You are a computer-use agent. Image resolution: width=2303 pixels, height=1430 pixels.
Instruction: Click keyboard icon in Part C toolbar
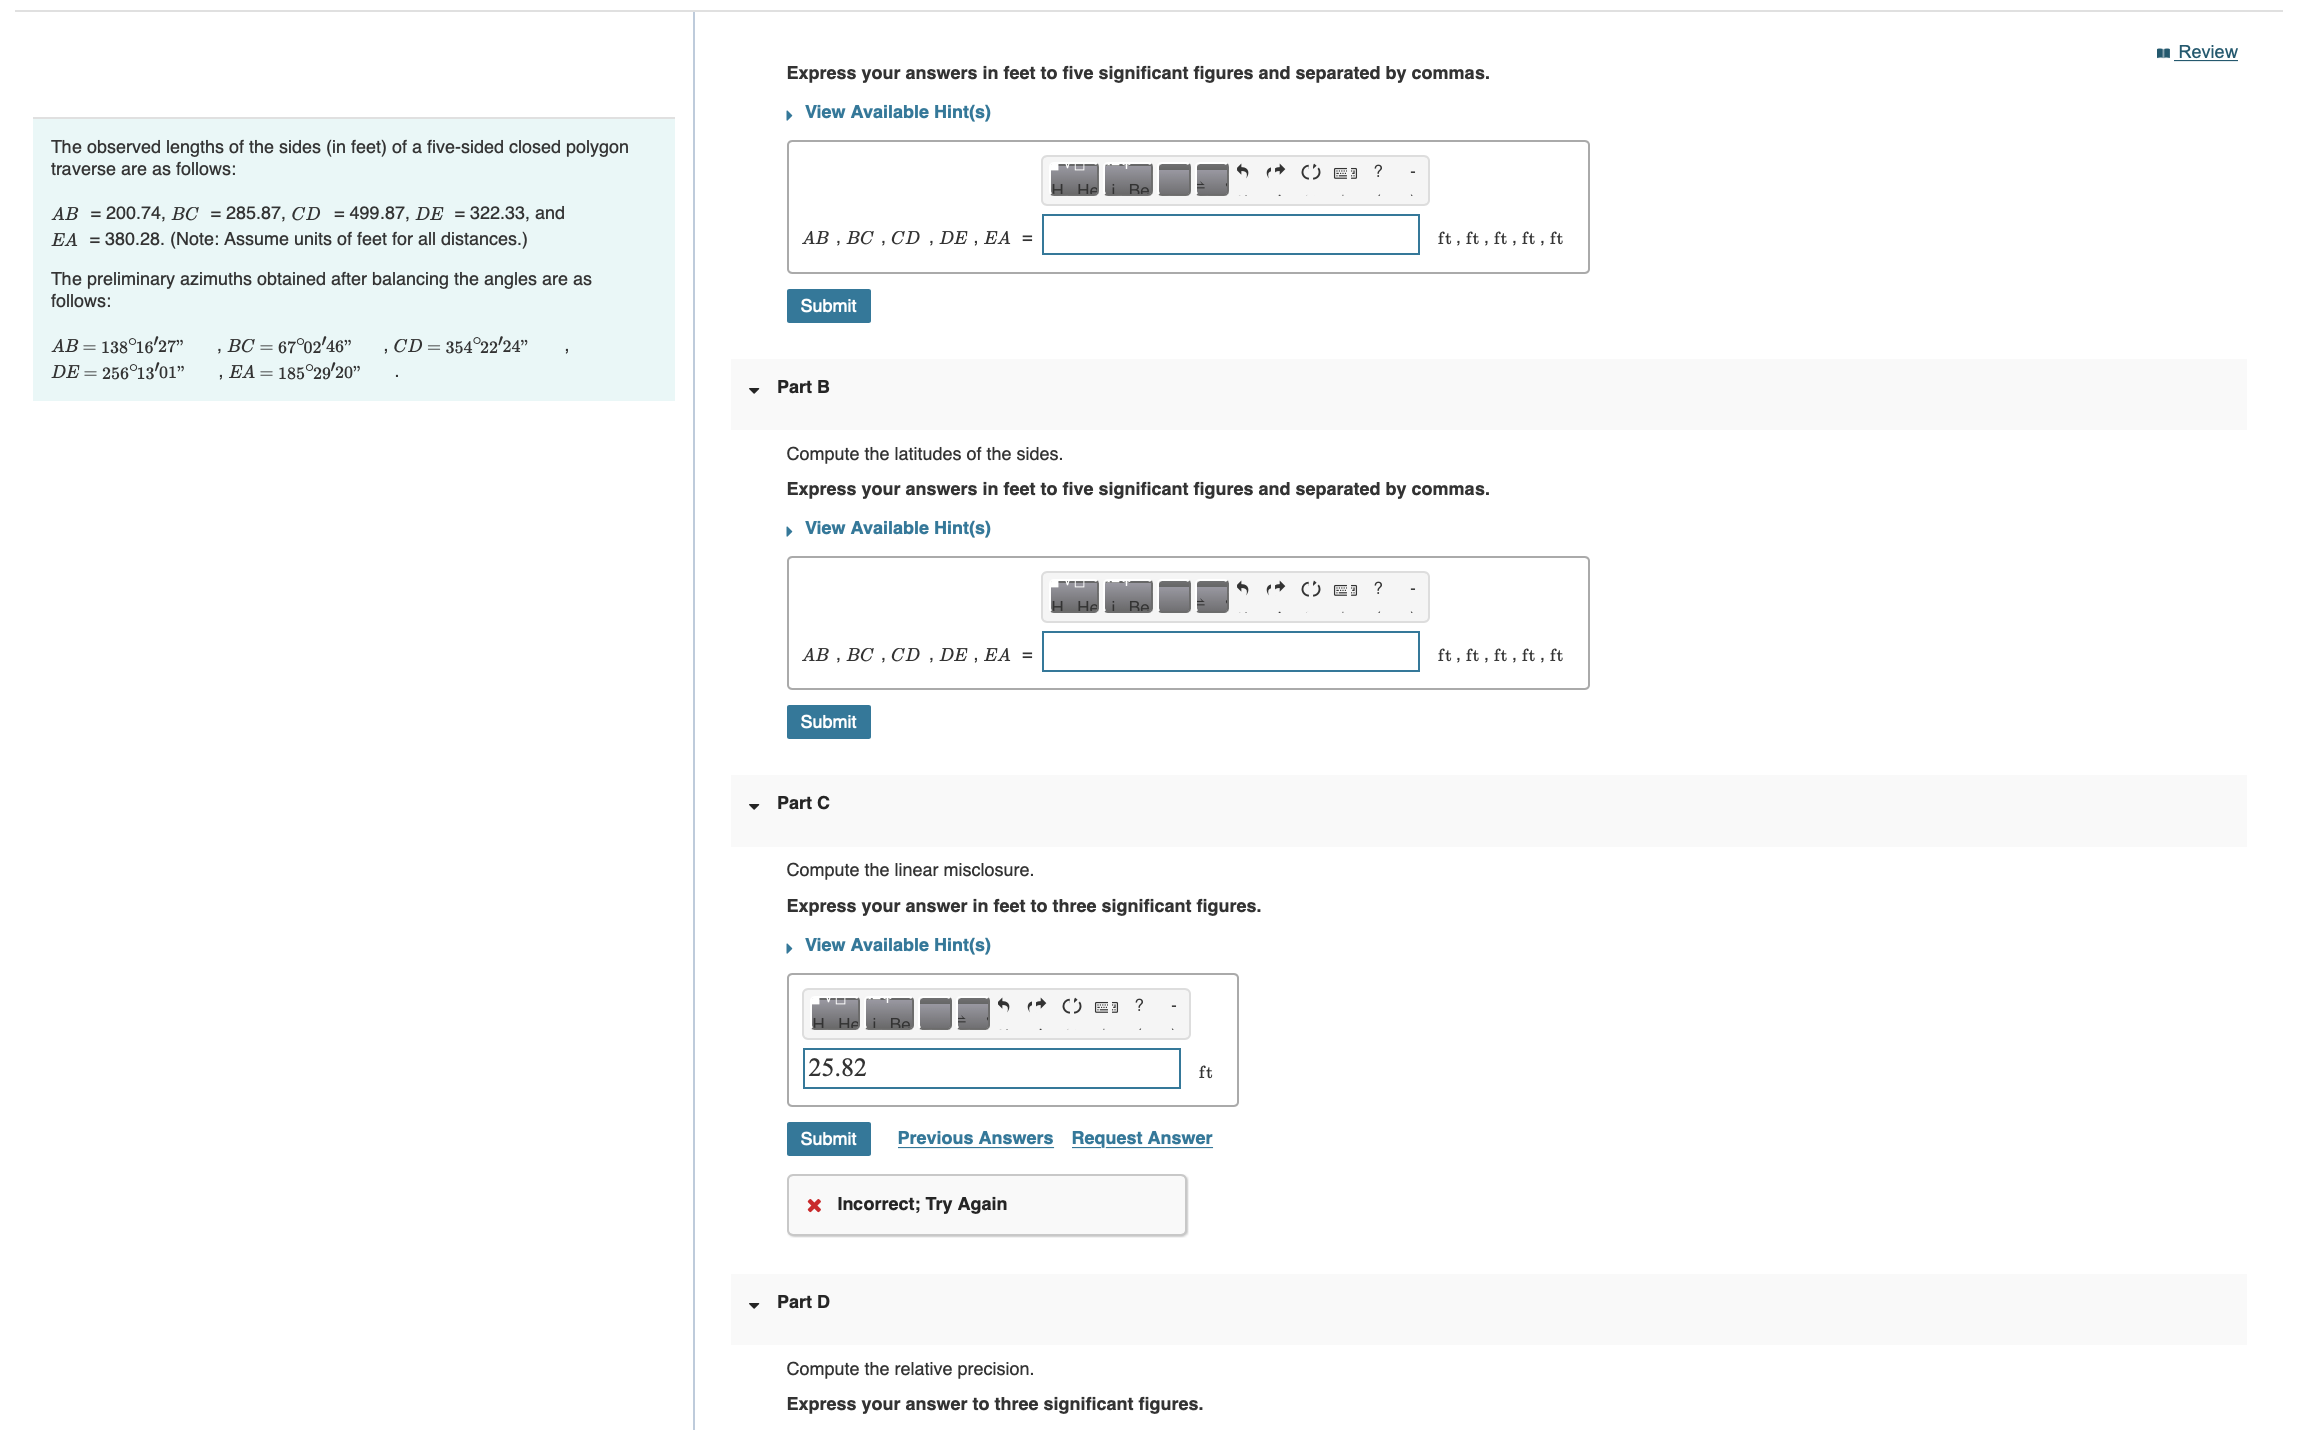(x=1107, y=1006)
